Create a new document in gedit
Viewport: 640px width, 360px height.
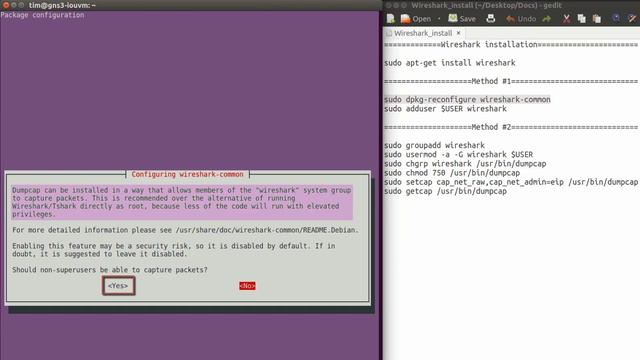pyautogui.click(x=391, y=19)
